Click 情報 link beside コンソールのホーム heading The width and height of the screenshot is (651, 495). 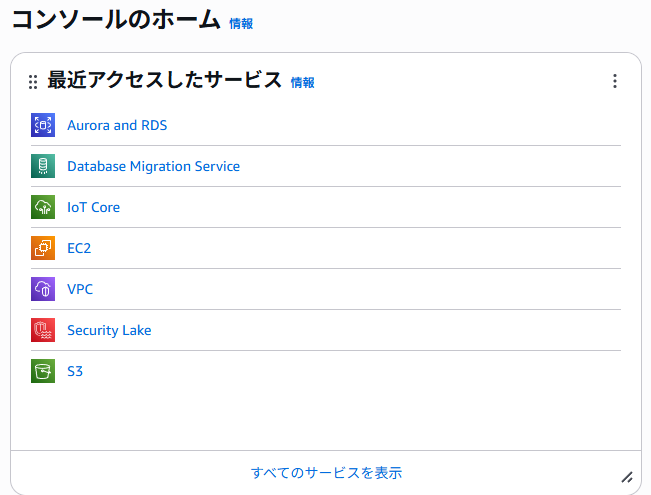click(x=241, y=23)
